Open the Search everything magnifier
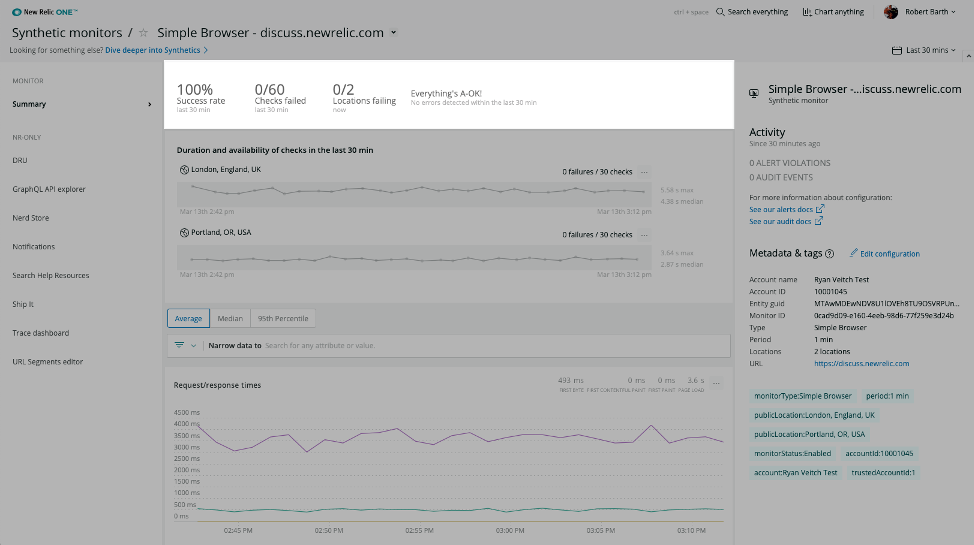 click(720, 12)
